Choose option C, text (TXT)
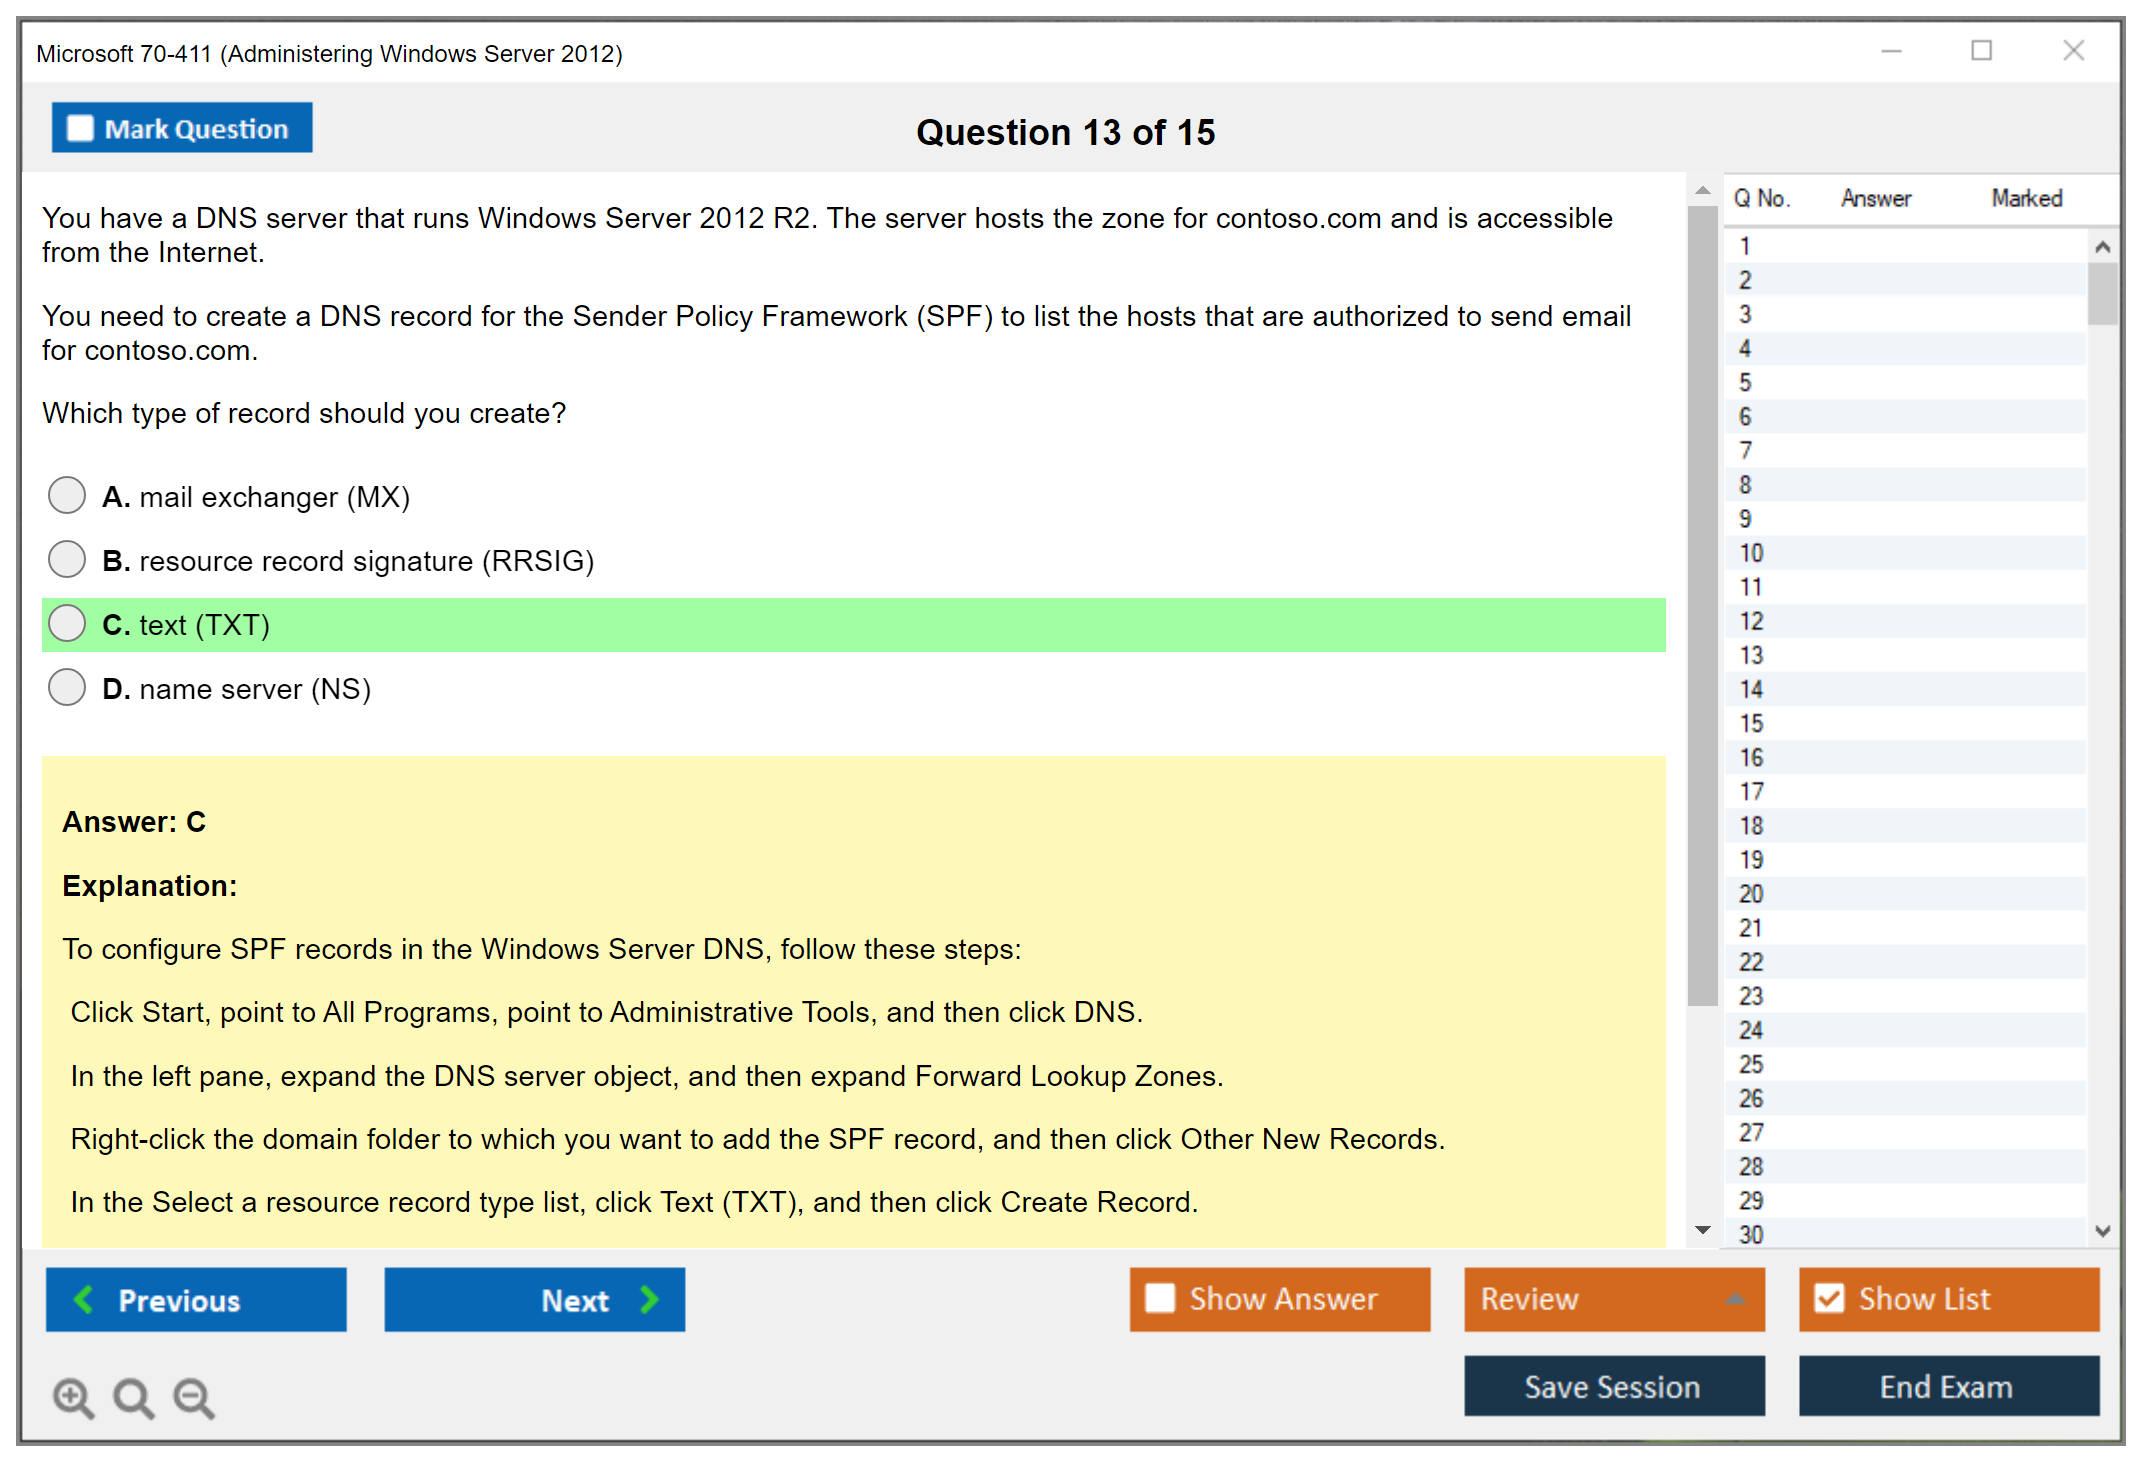 (x=67, y=624)
